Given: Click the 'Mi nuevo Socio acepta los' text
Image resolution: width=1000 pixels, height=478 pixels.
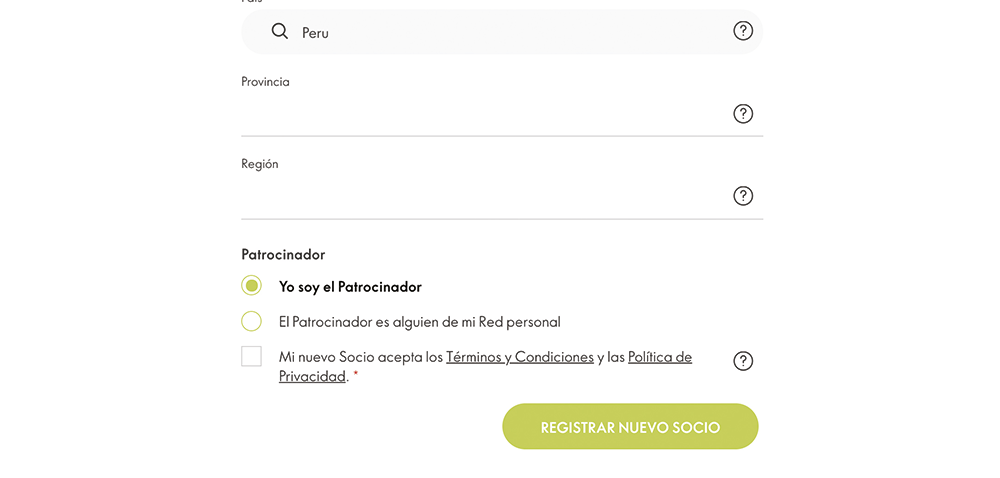Looking at the screenshot, I should click(x=361, y=357).
